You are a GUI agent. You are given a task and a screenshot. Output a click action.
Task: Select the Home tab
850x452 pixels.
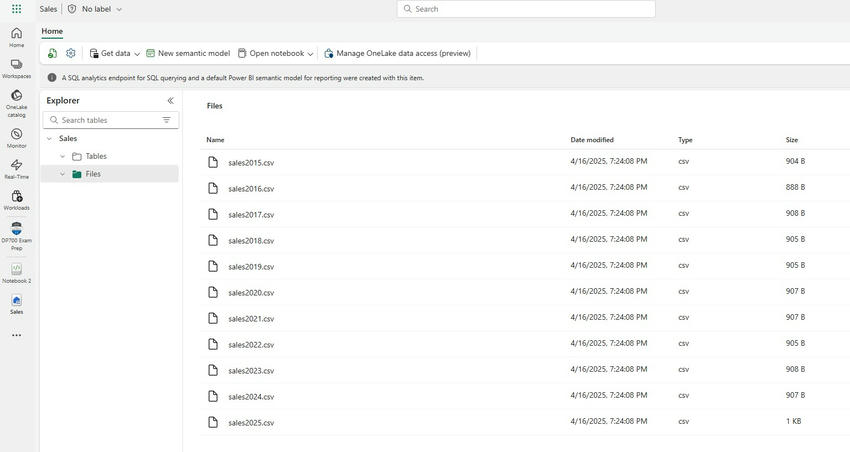[x=52, y=31]
